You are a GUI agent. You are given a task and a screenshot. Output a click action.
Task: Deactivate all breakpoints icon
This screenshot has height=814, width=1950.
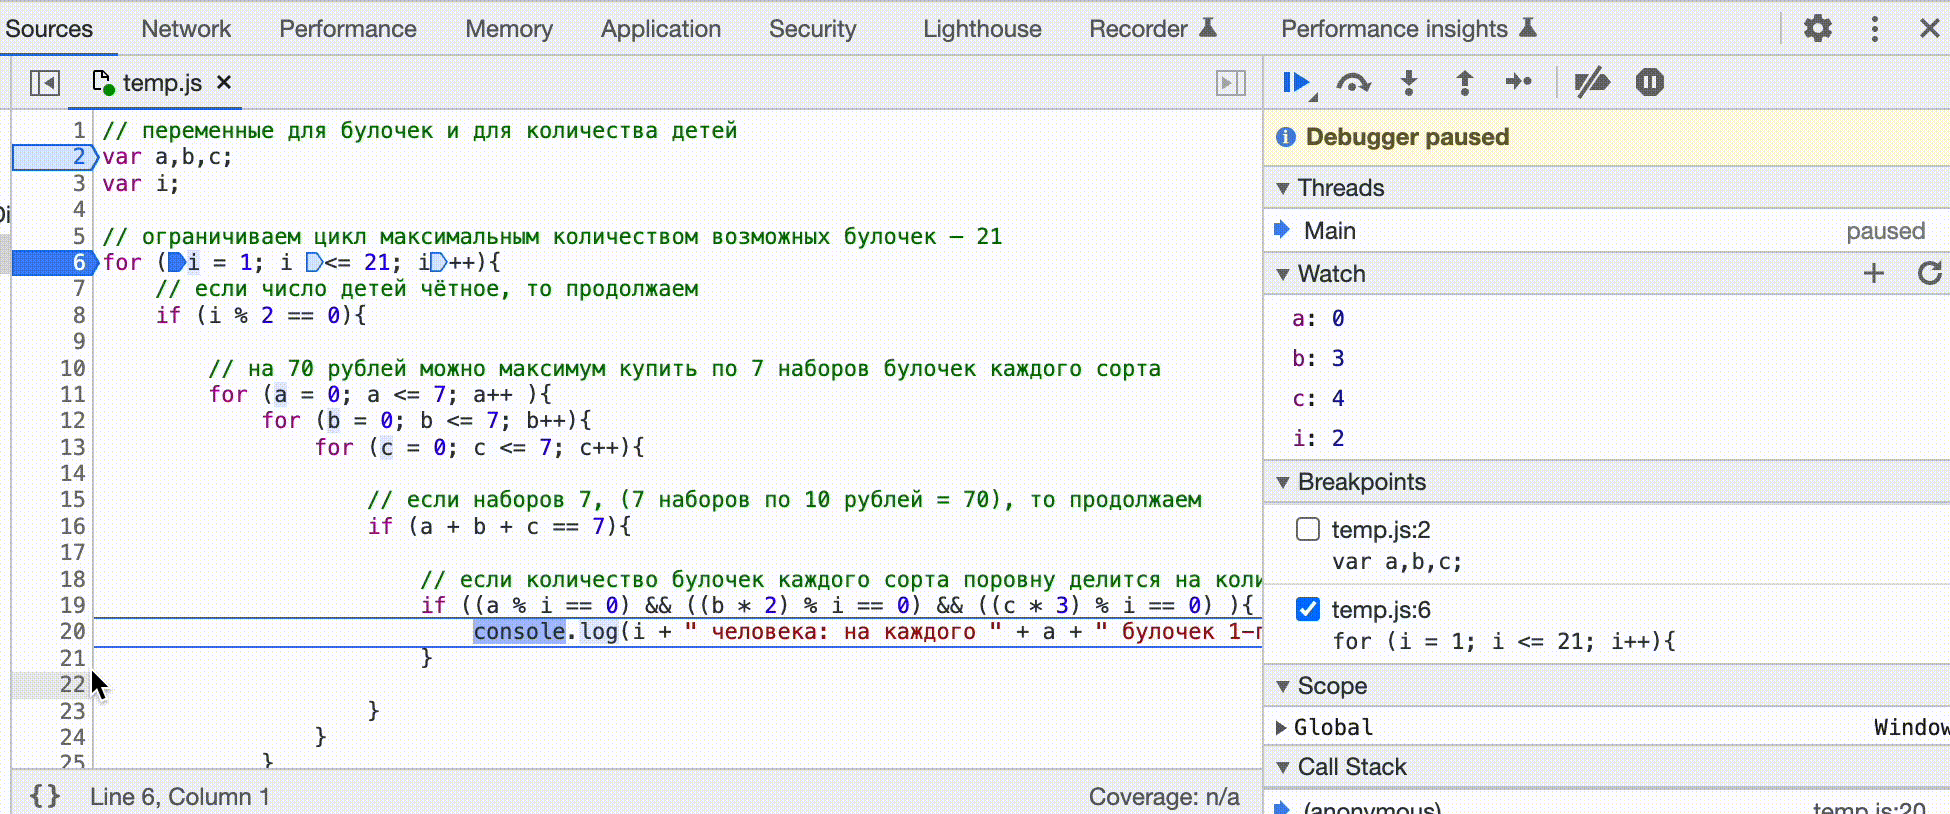click(1591, 83)
